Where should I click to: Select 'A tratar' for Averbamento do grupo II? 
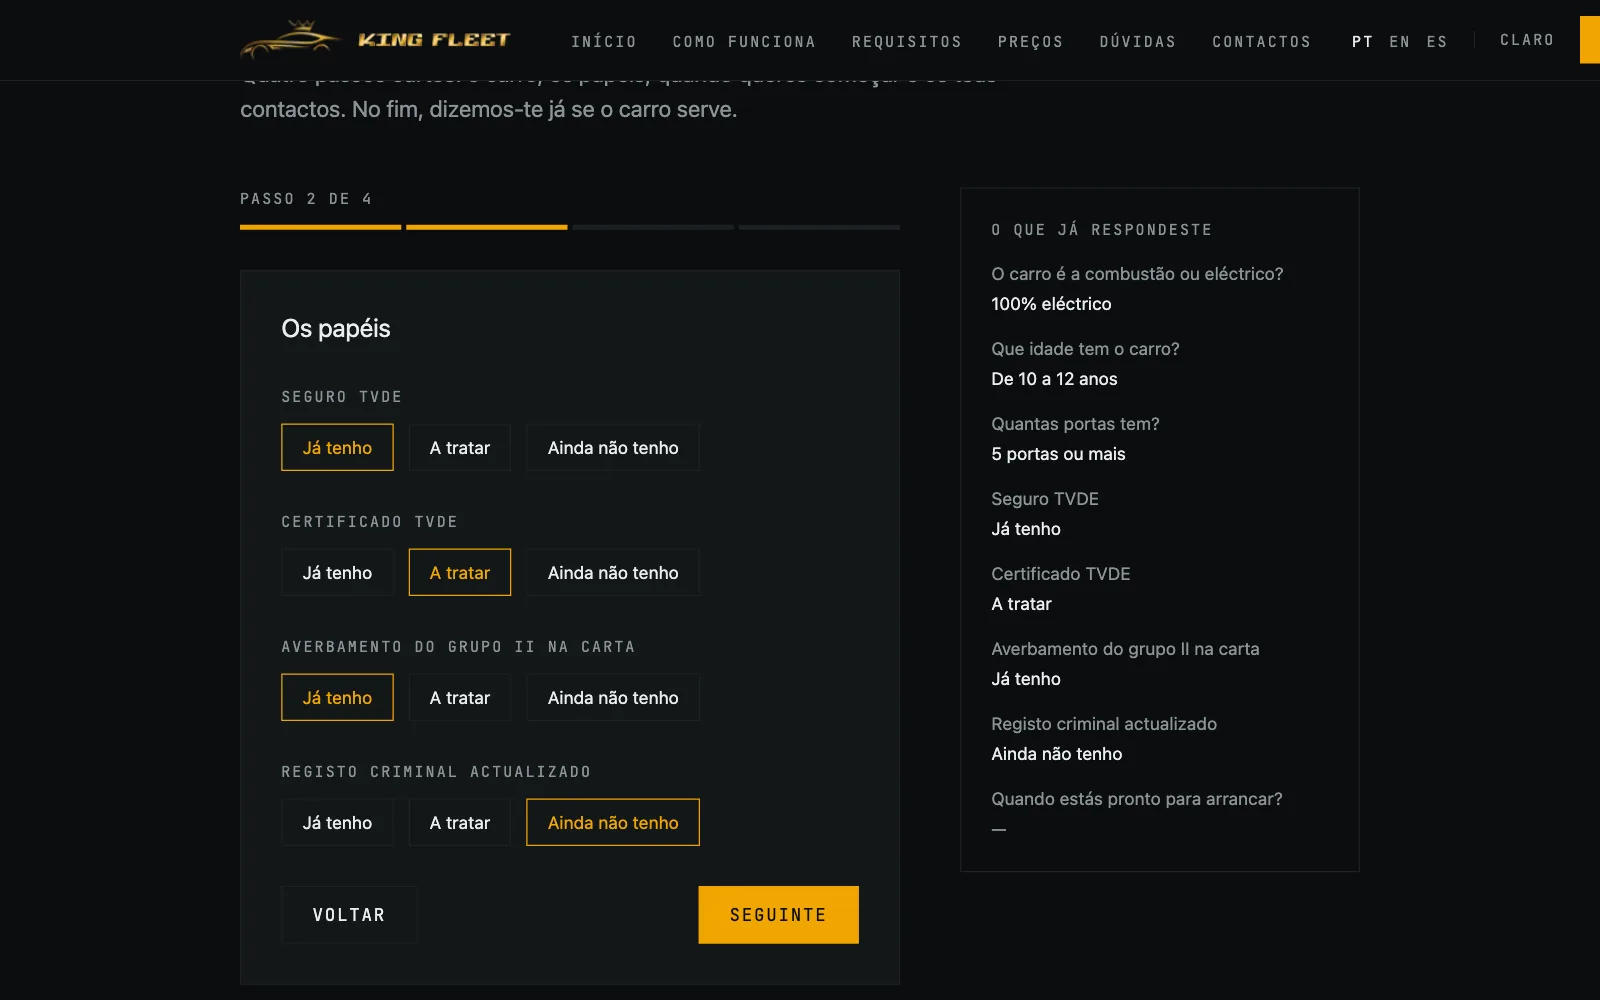click(460, 698)
